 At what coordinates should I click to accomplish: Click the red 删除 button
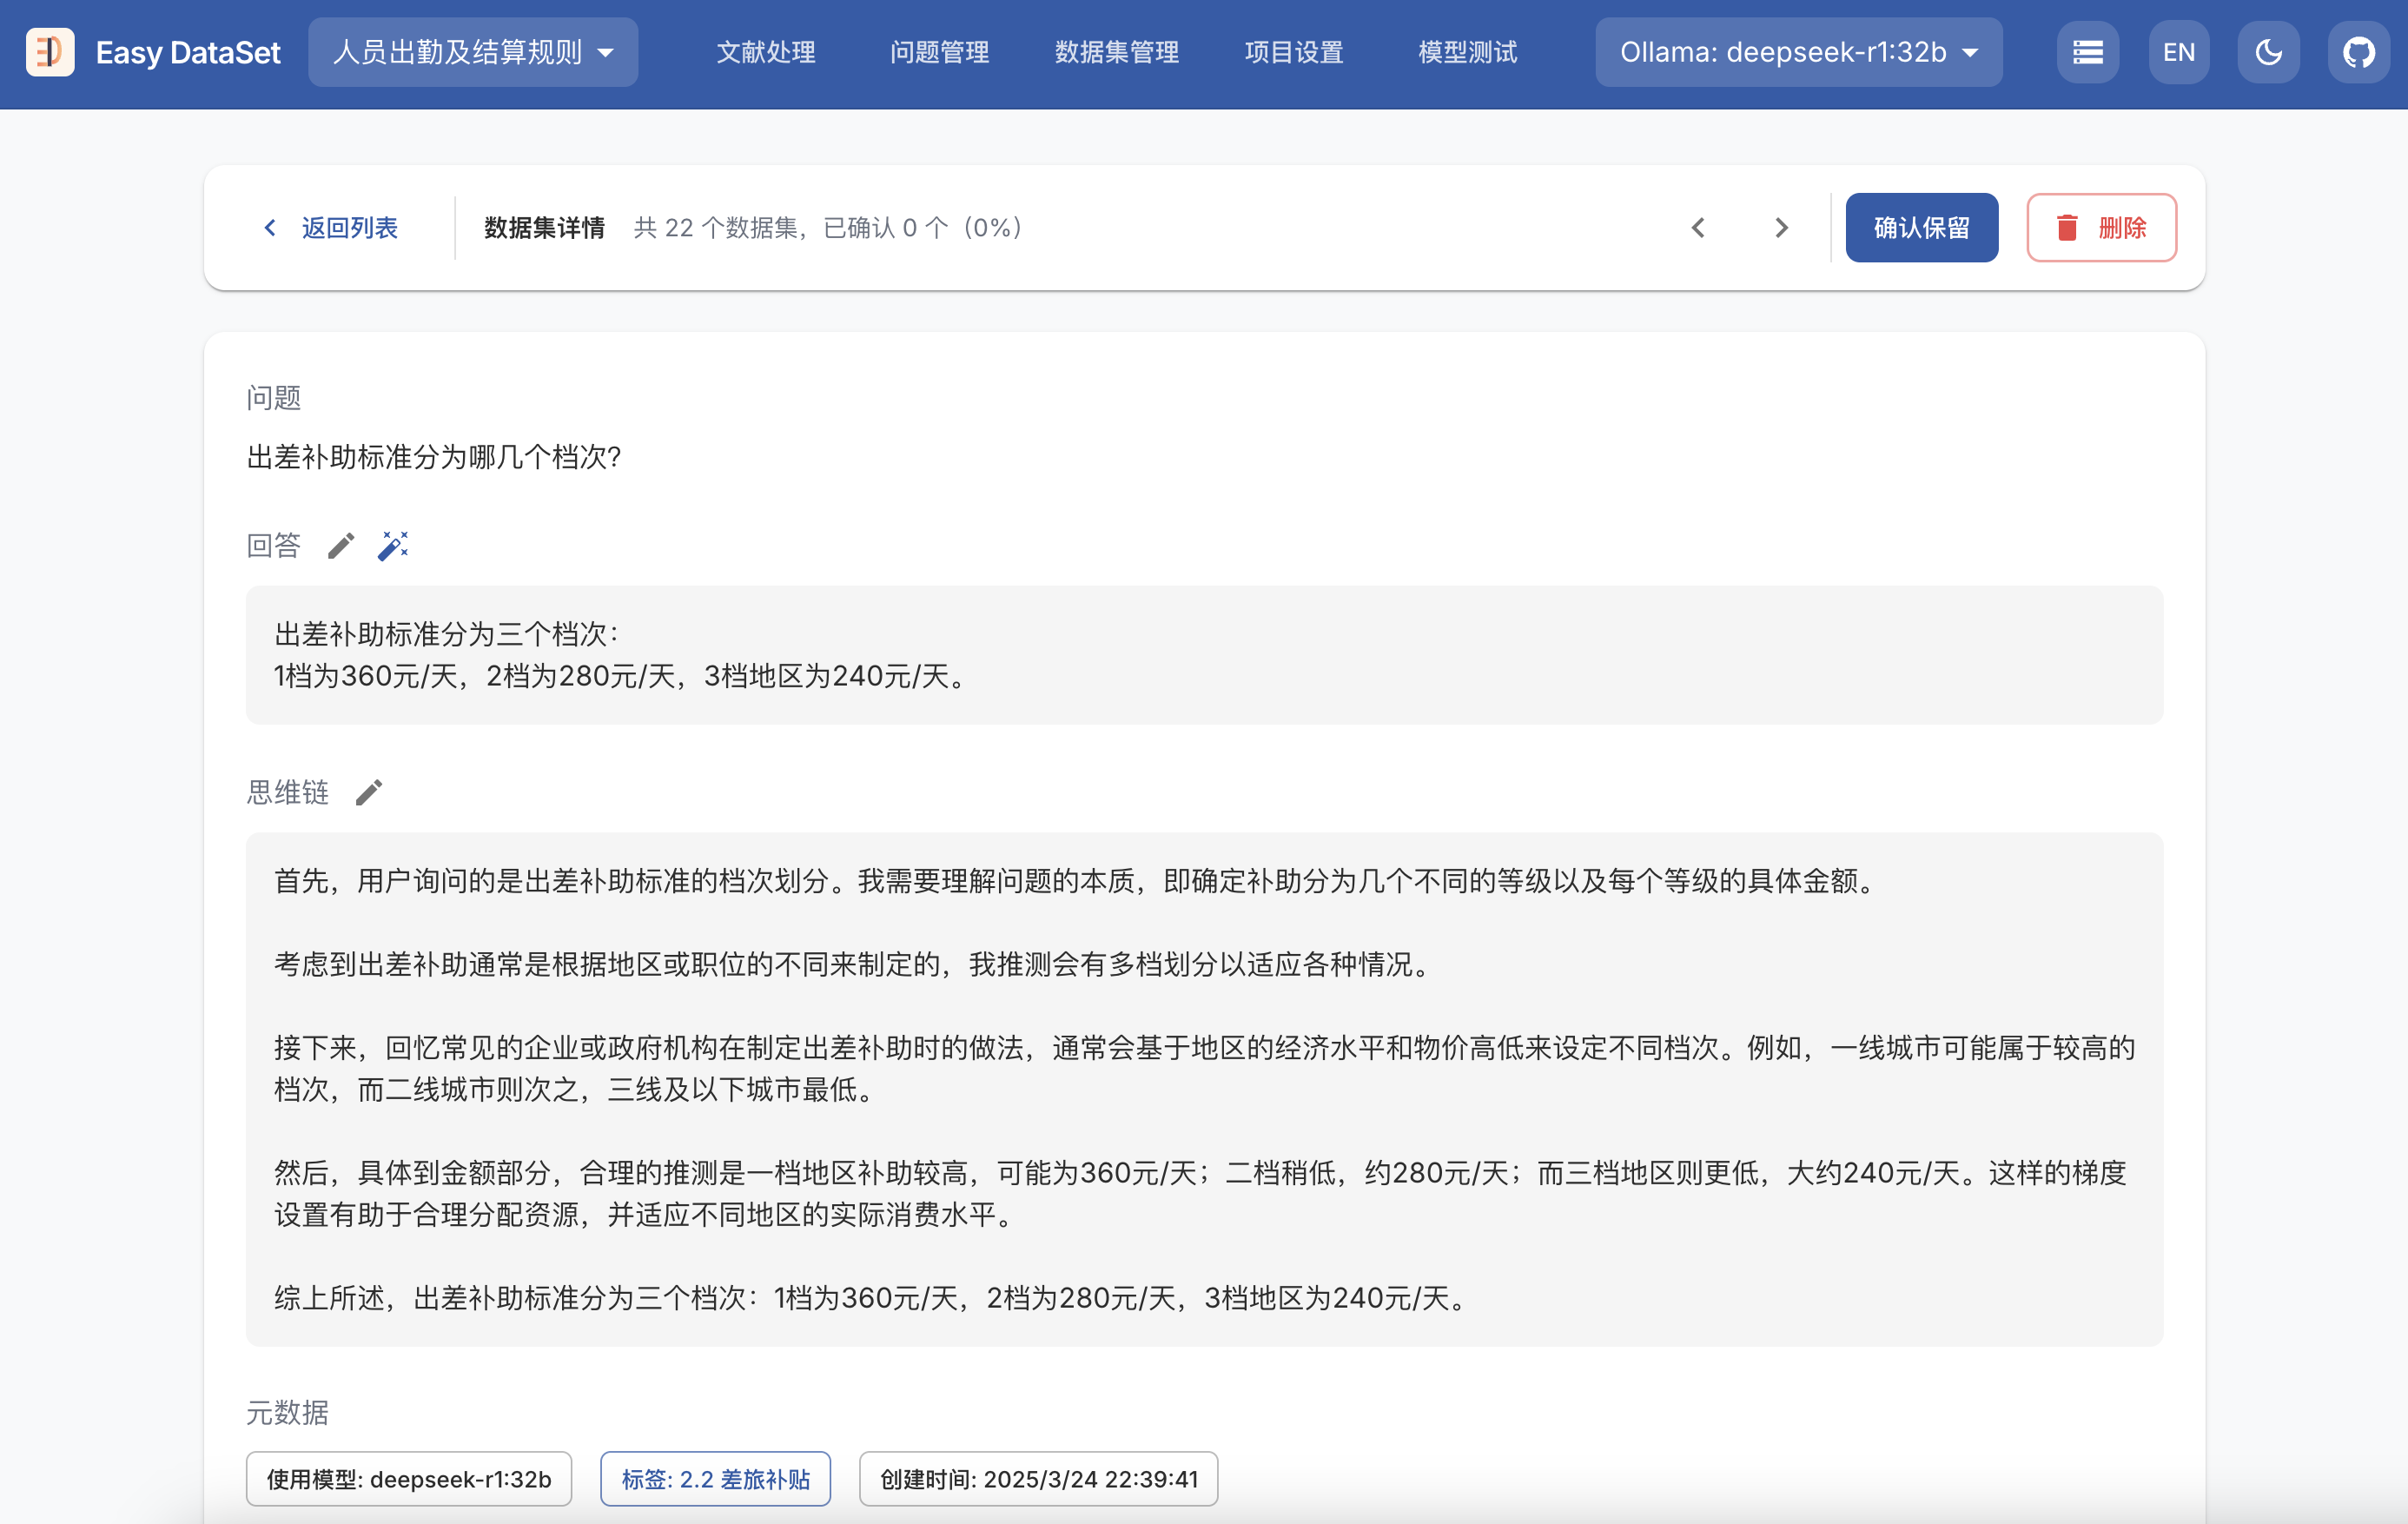tap(2101, 228)
